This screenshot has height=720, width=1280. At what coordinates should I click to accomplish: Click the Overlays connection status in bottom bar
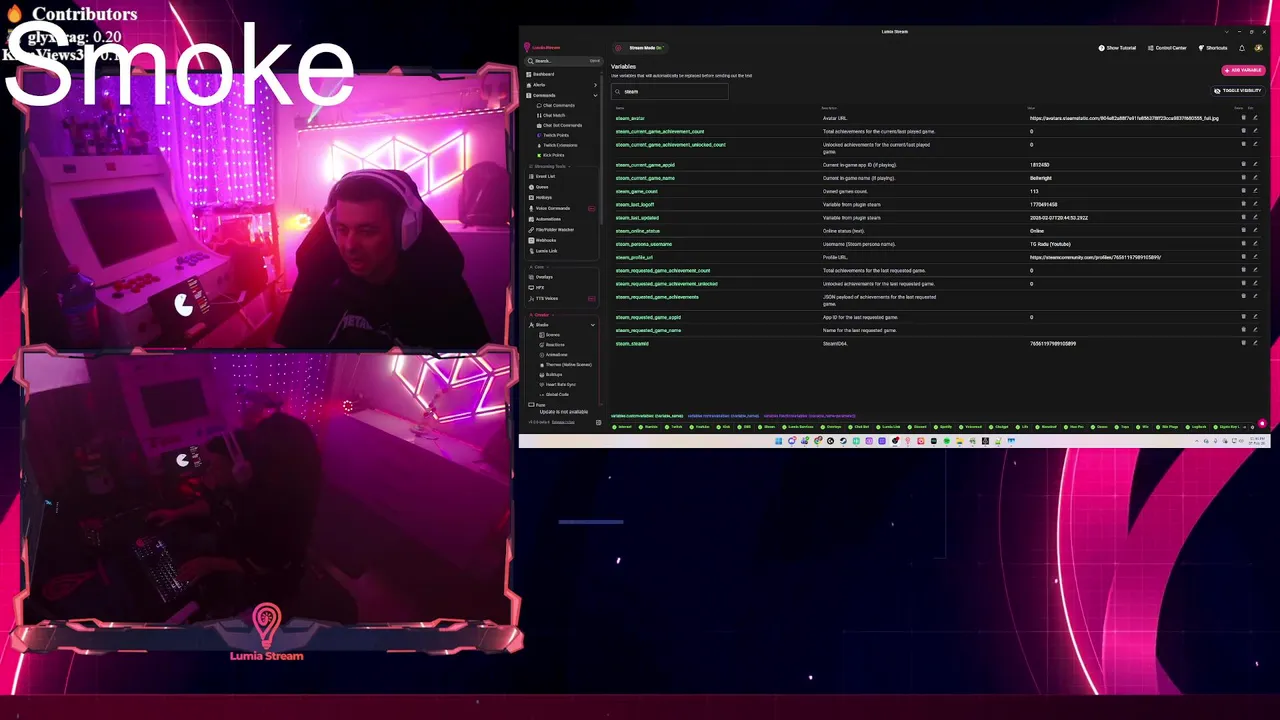pos(830,427)
